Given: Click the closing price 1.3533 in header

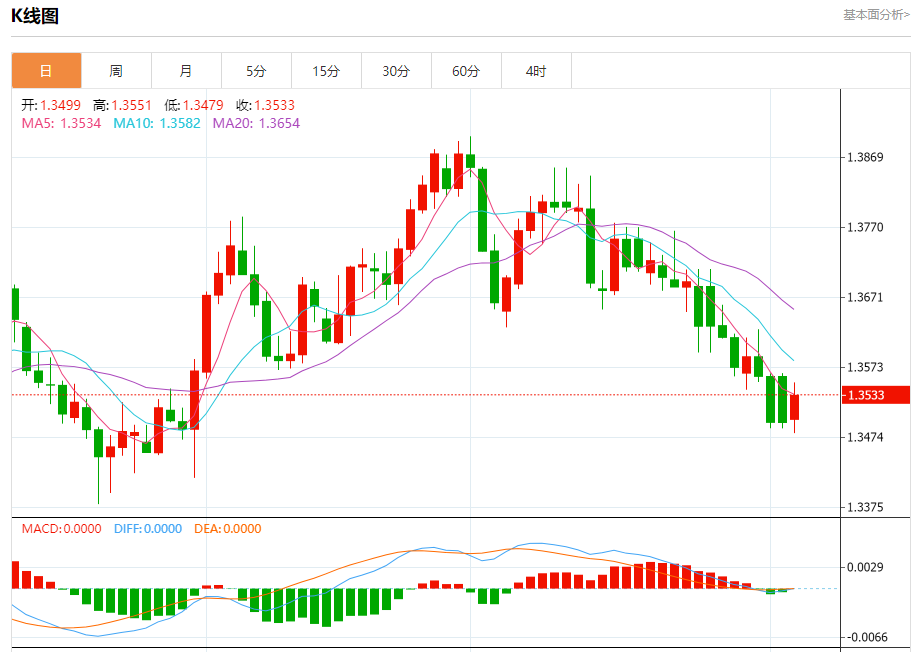Looking at the screenshot, I should 275,105.
